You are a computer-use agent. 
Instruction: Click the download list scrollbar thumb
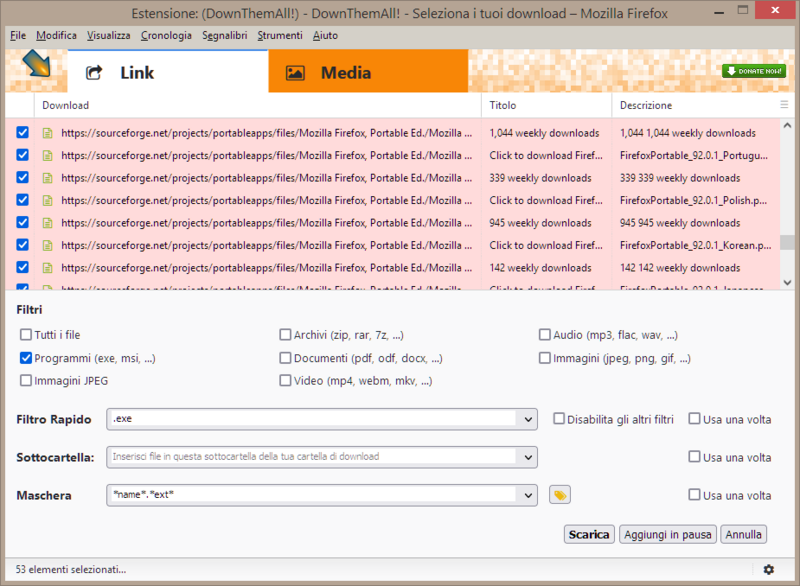tap(787, 242)
